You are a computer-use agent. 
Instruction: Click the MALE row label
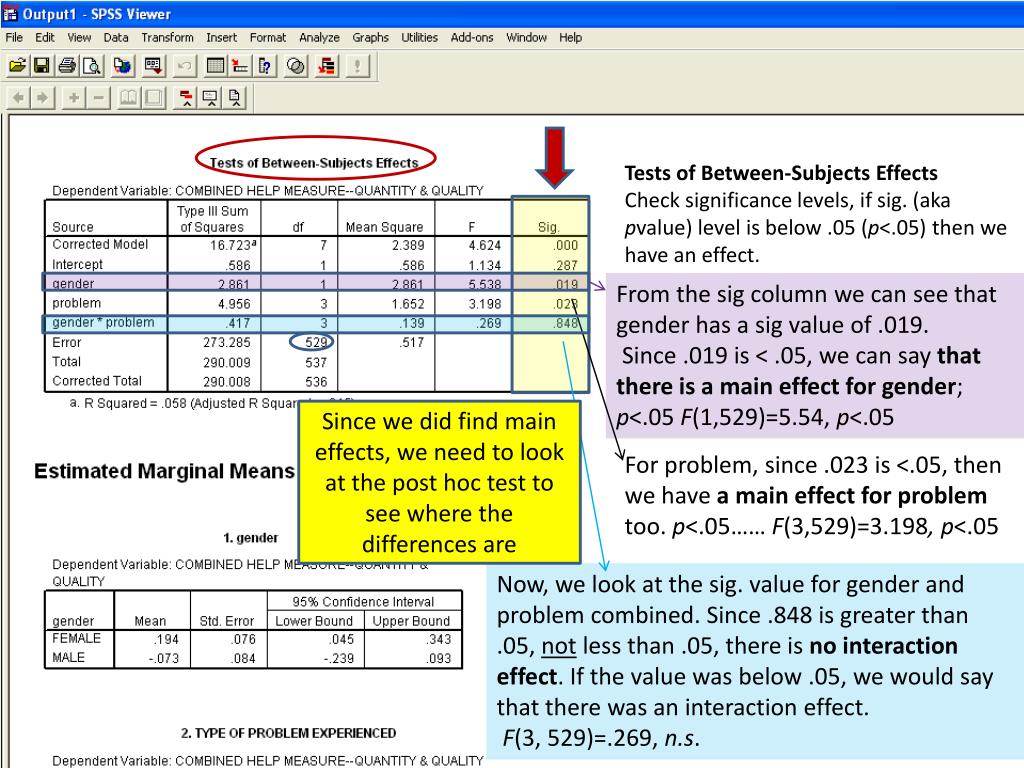click(69, 658)
